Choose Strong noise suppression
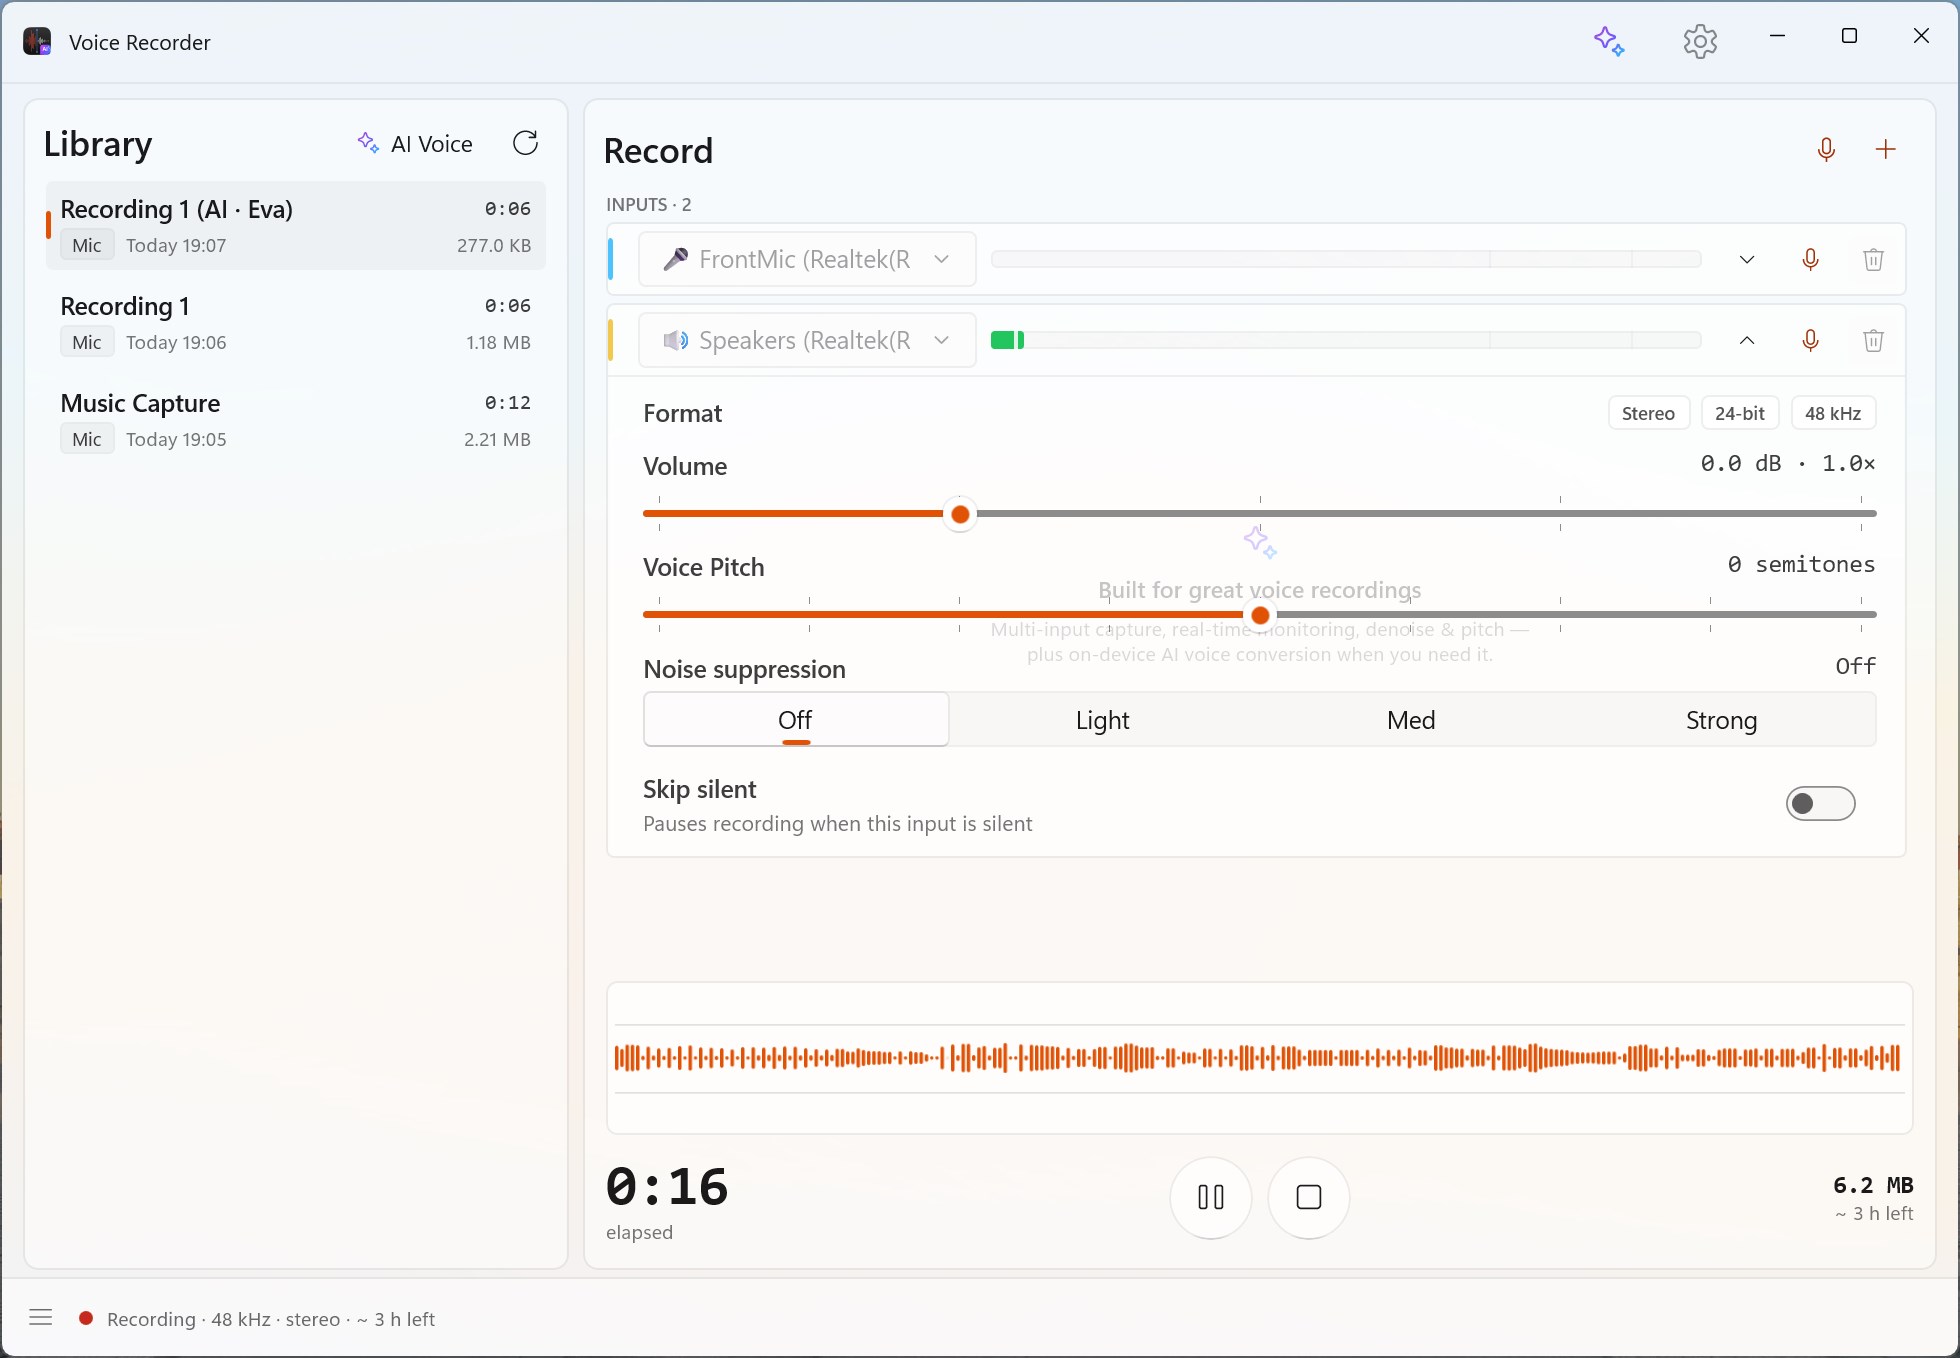This screenshot has width=1960, height=1358. (1721, 720)
